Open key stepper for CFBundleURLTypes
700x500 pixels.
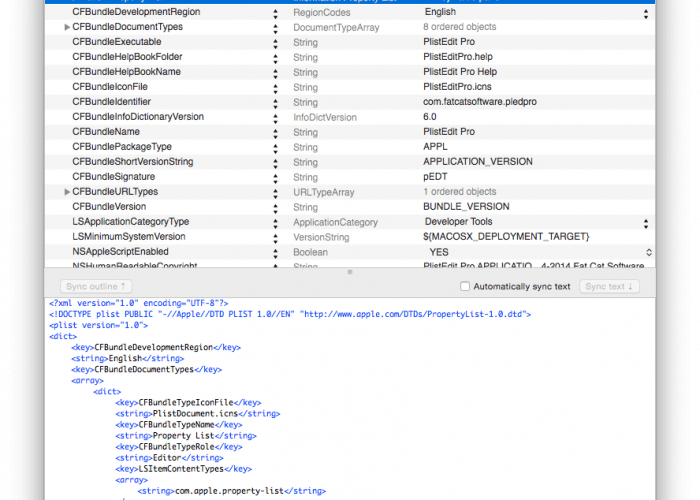point(275,194)
